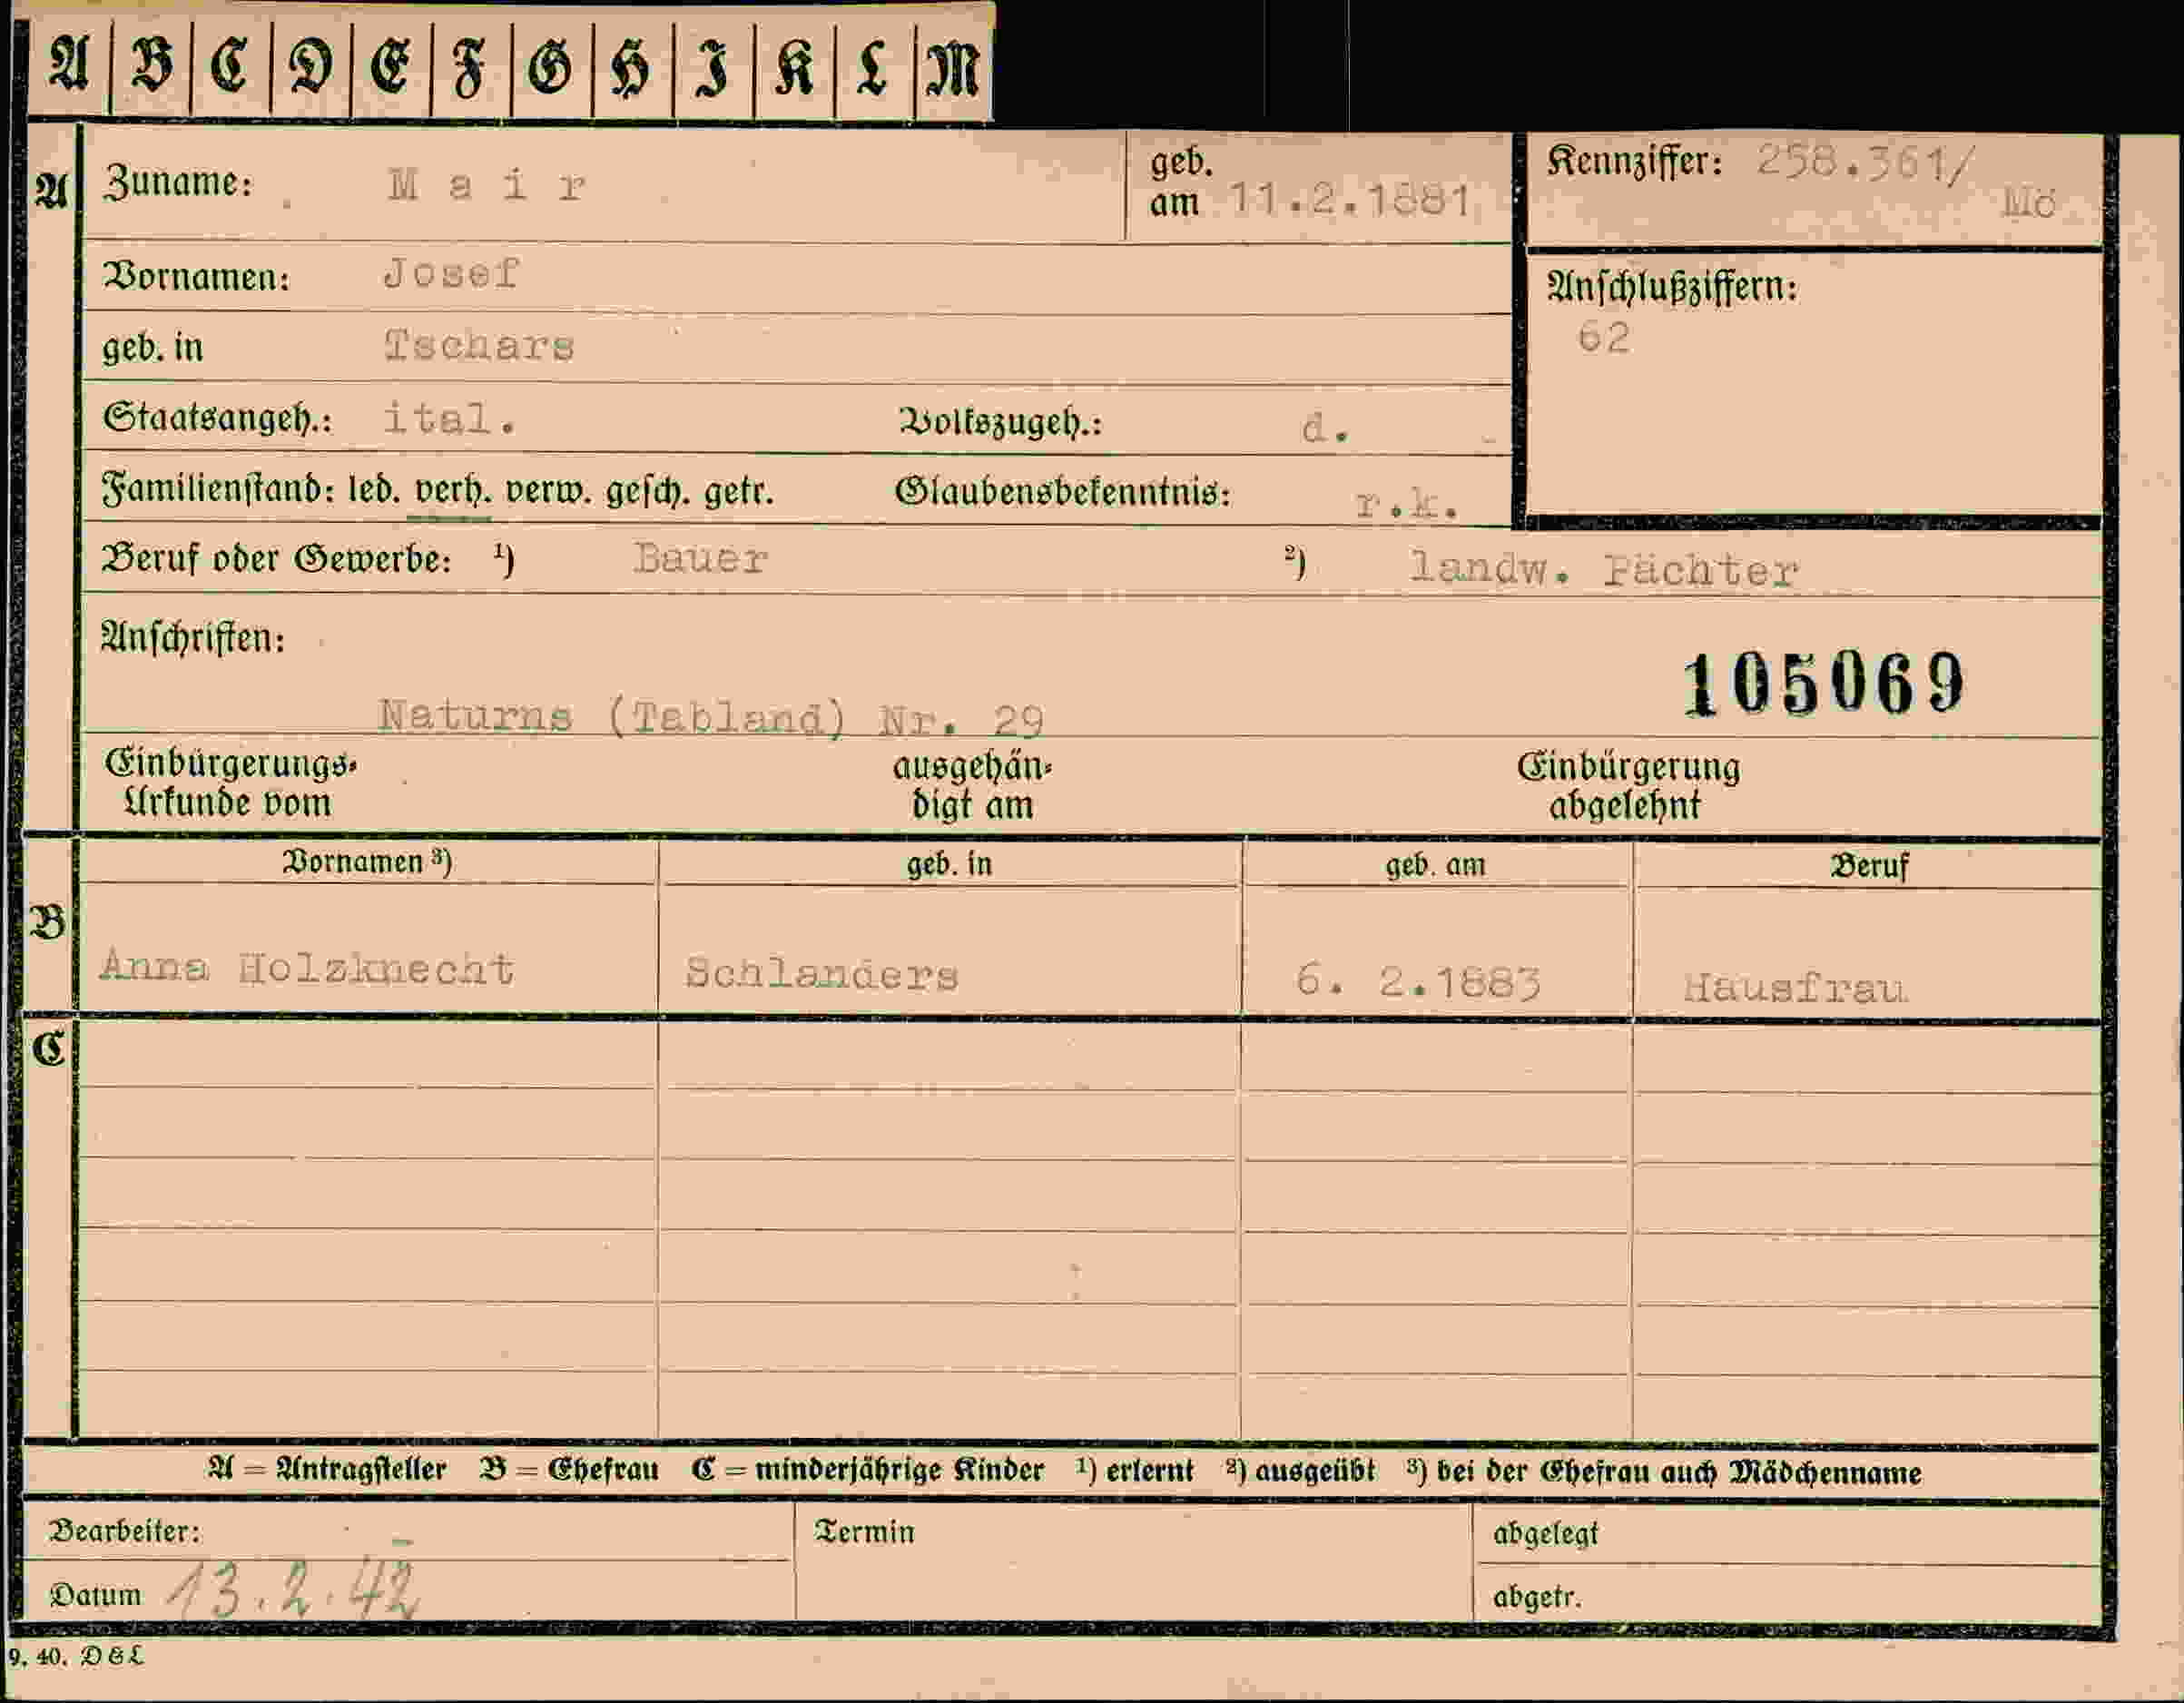Select index tab letter L
This screenshot has height=1703, width=2184.
(x=873, y=68)
